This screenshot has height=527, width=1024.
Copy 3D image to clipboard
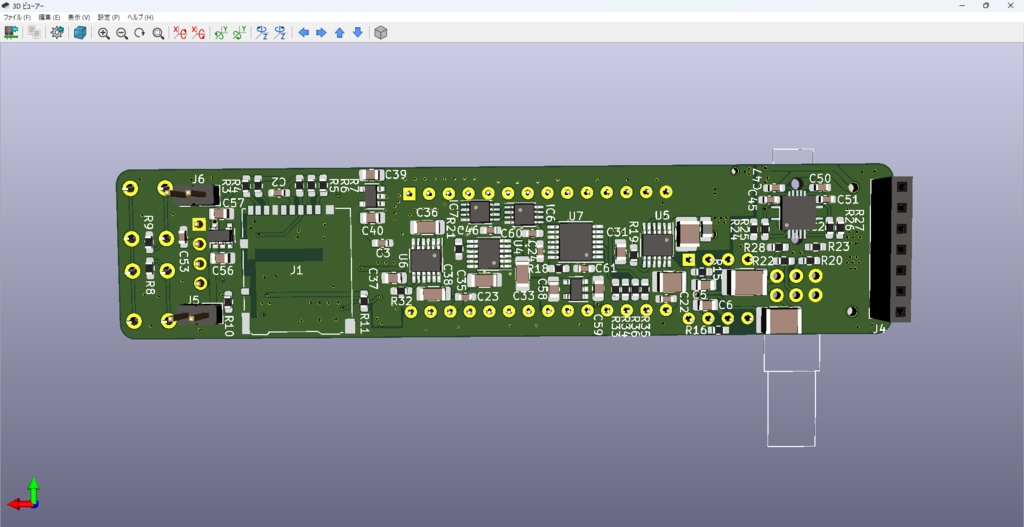(34, 33)
